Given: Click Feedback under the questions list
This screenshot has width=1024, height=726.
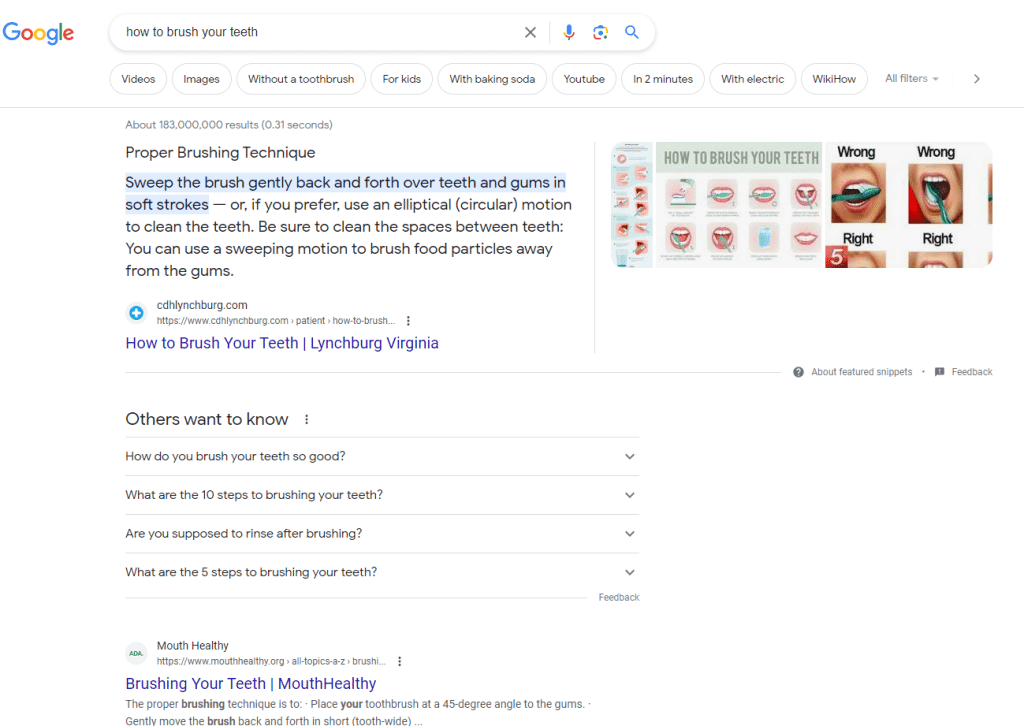Looking at the screenshot, I should (x=618, y=597).
